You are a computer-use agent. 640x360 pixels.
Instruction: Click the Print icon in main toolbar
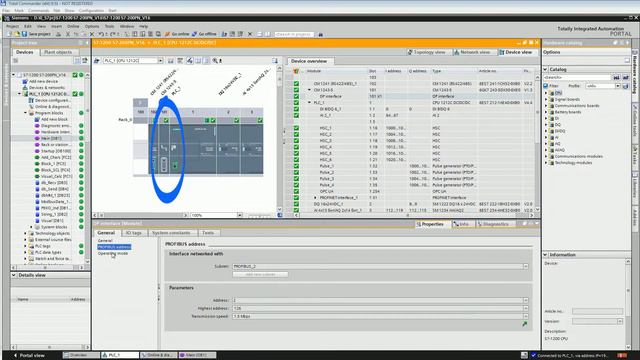click(58, 34)
